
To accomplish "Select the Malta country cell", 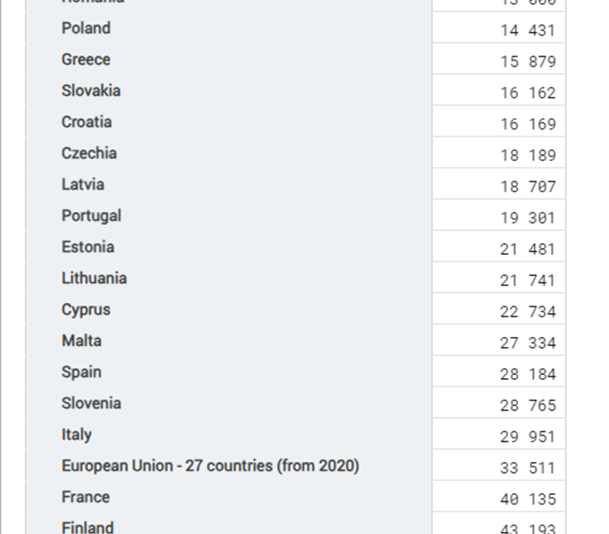I will pos(81,341).
